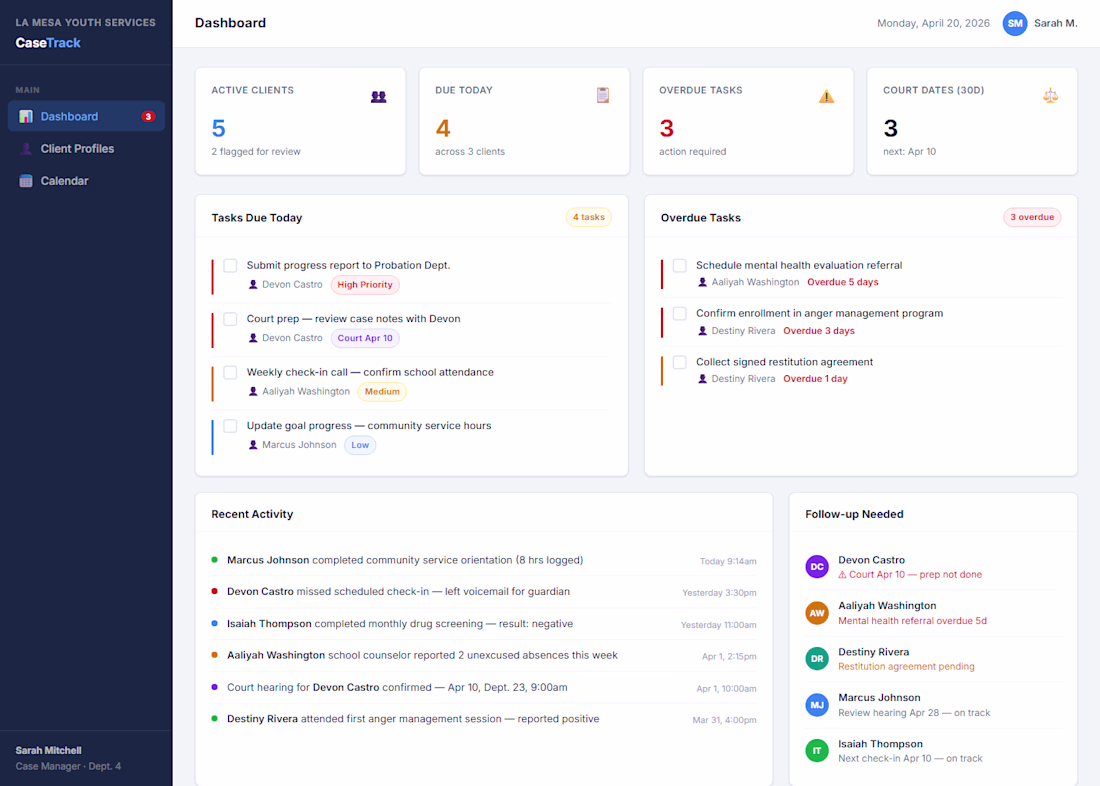
Task: Open the Overdue Tasks summary card
Action: pos(748,121)
